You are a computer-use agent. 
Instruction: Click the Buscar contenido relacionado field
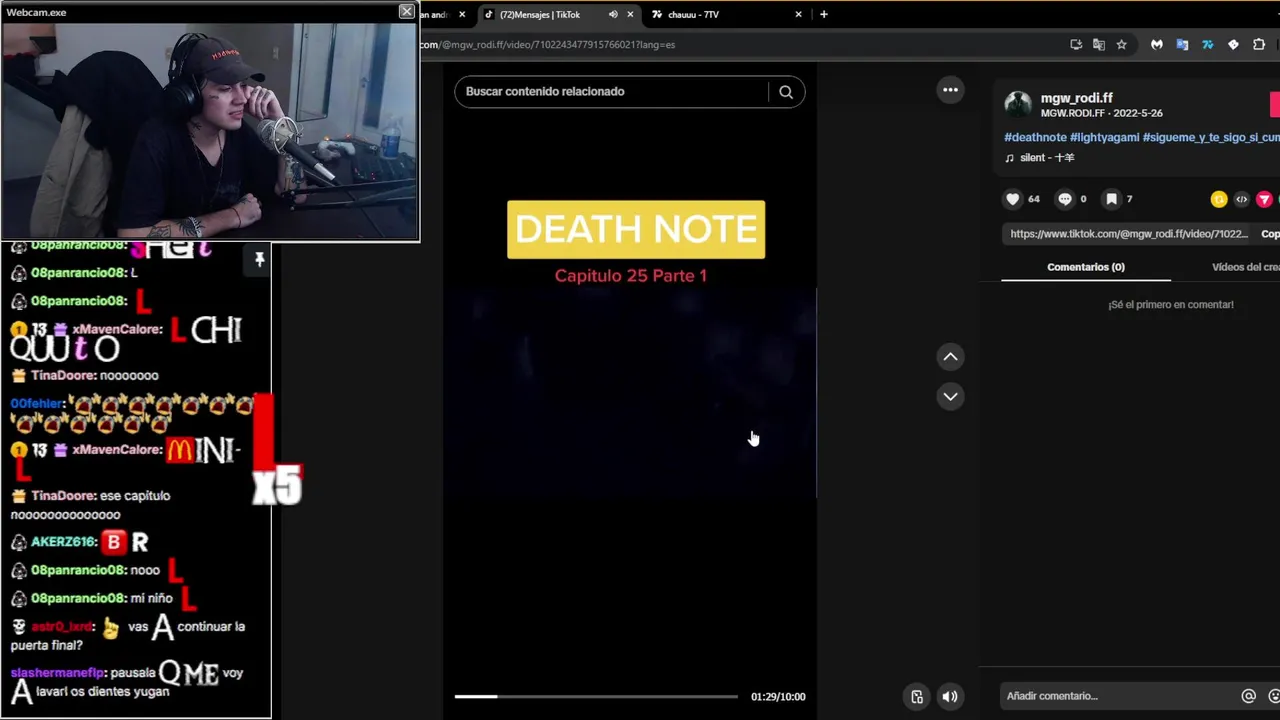tap(612, 92)
